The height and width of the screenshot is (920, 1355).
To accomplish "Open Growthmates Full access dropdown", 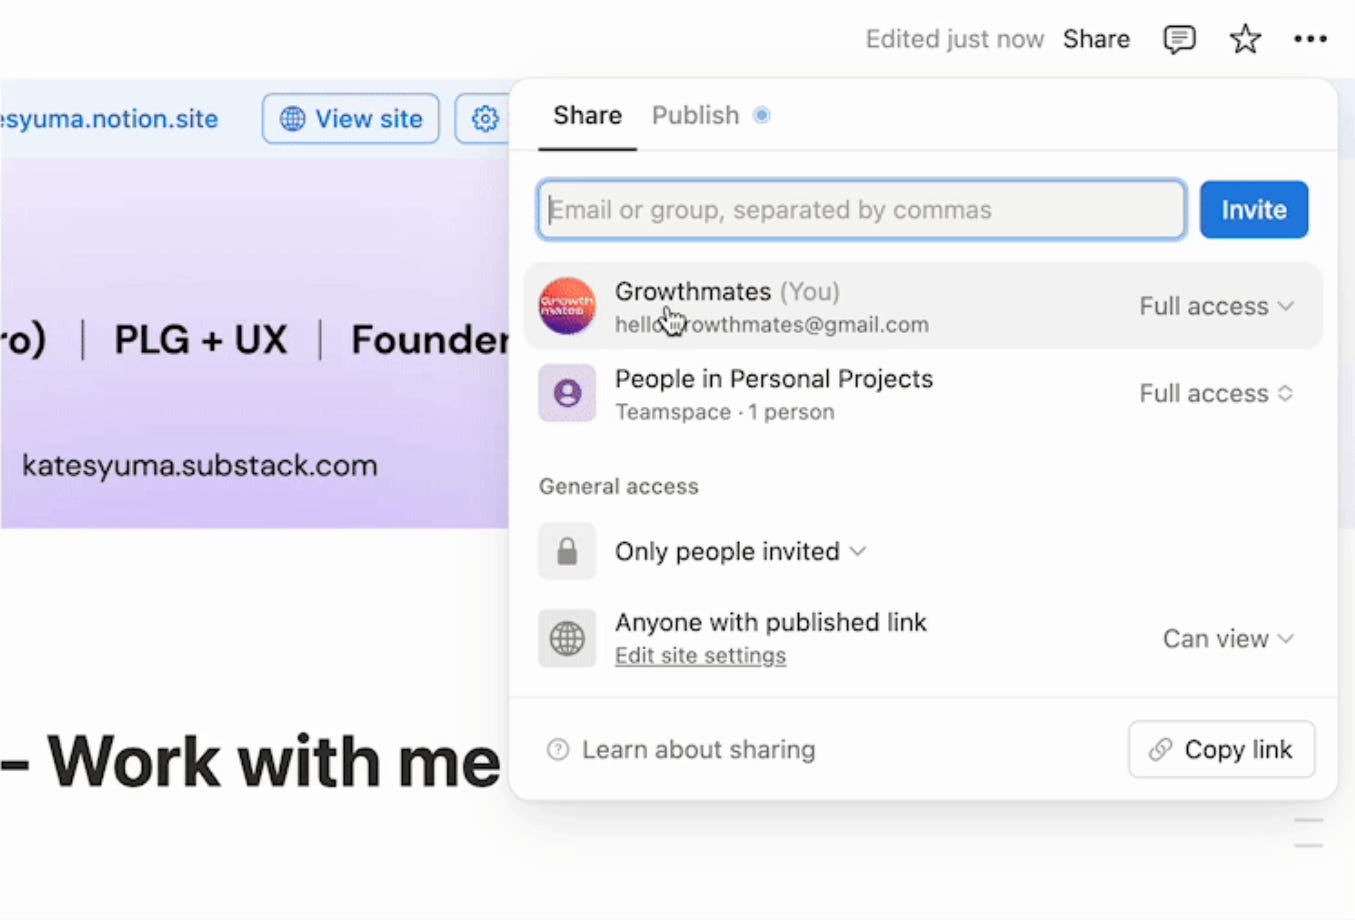I will [x=1216, y=306].
